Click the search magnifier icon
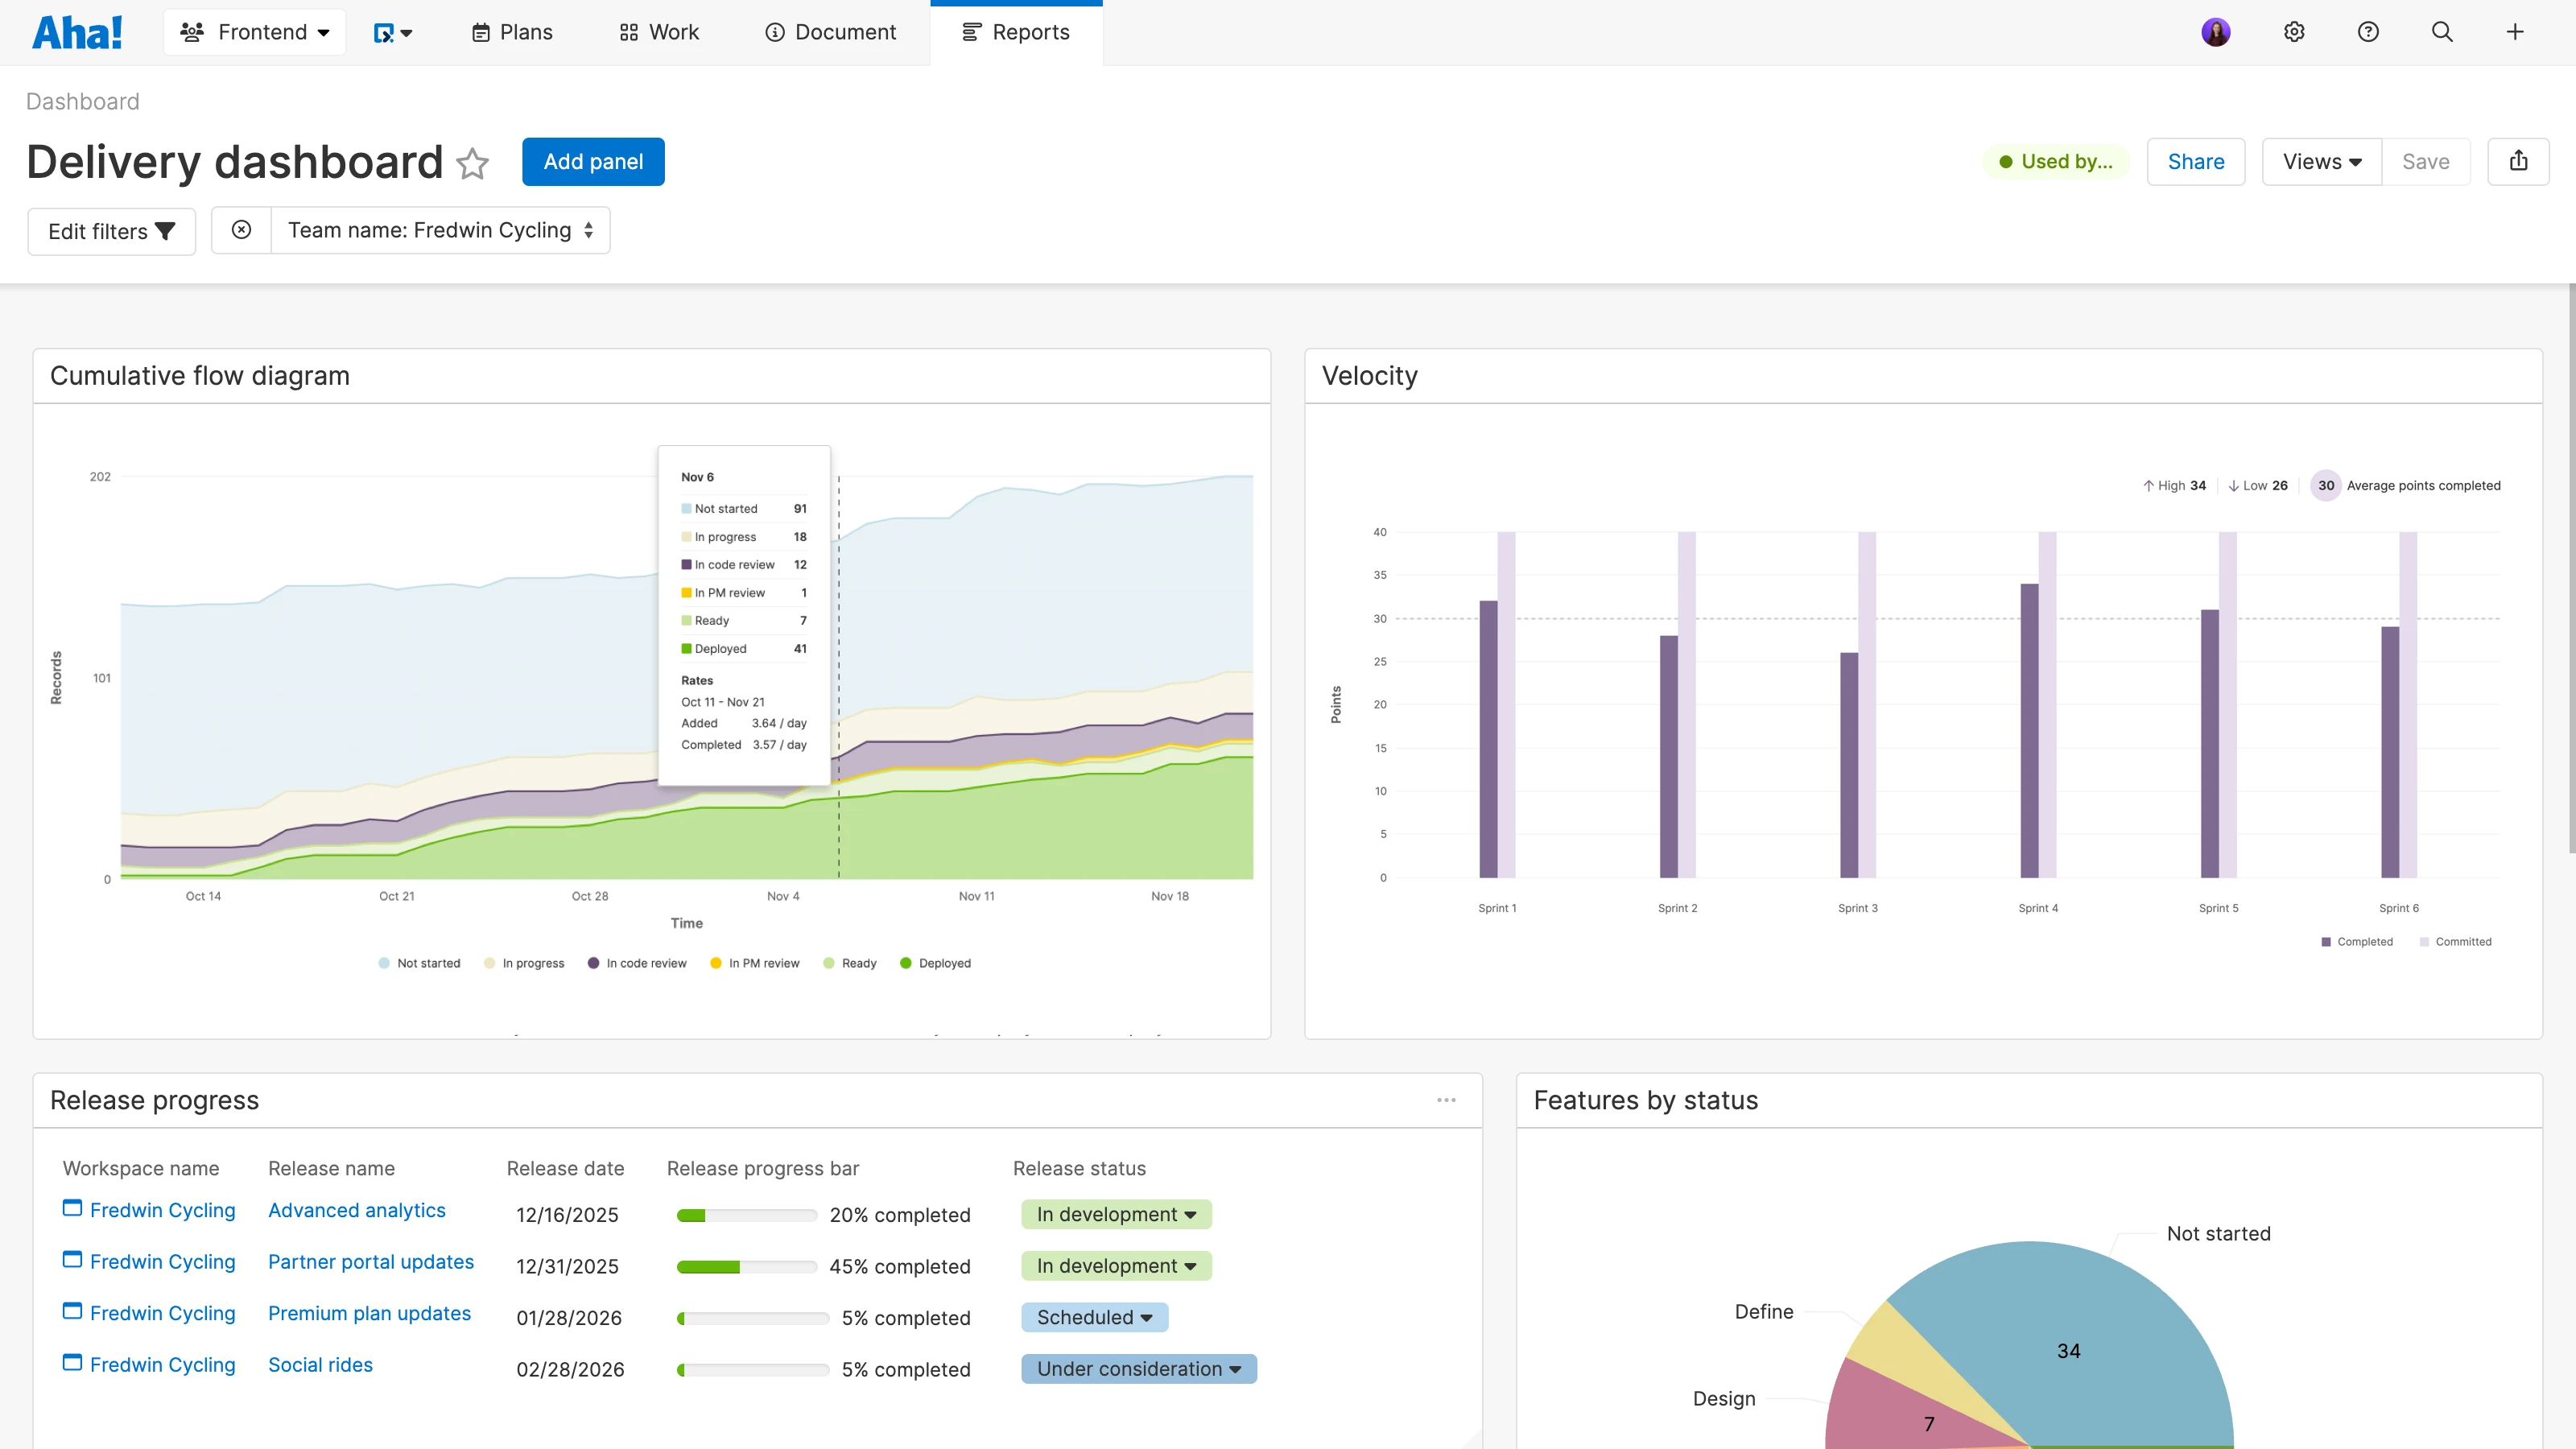Image resolution: width=2576 pixels, height=1449 pixels. [x=2442, y=32]
